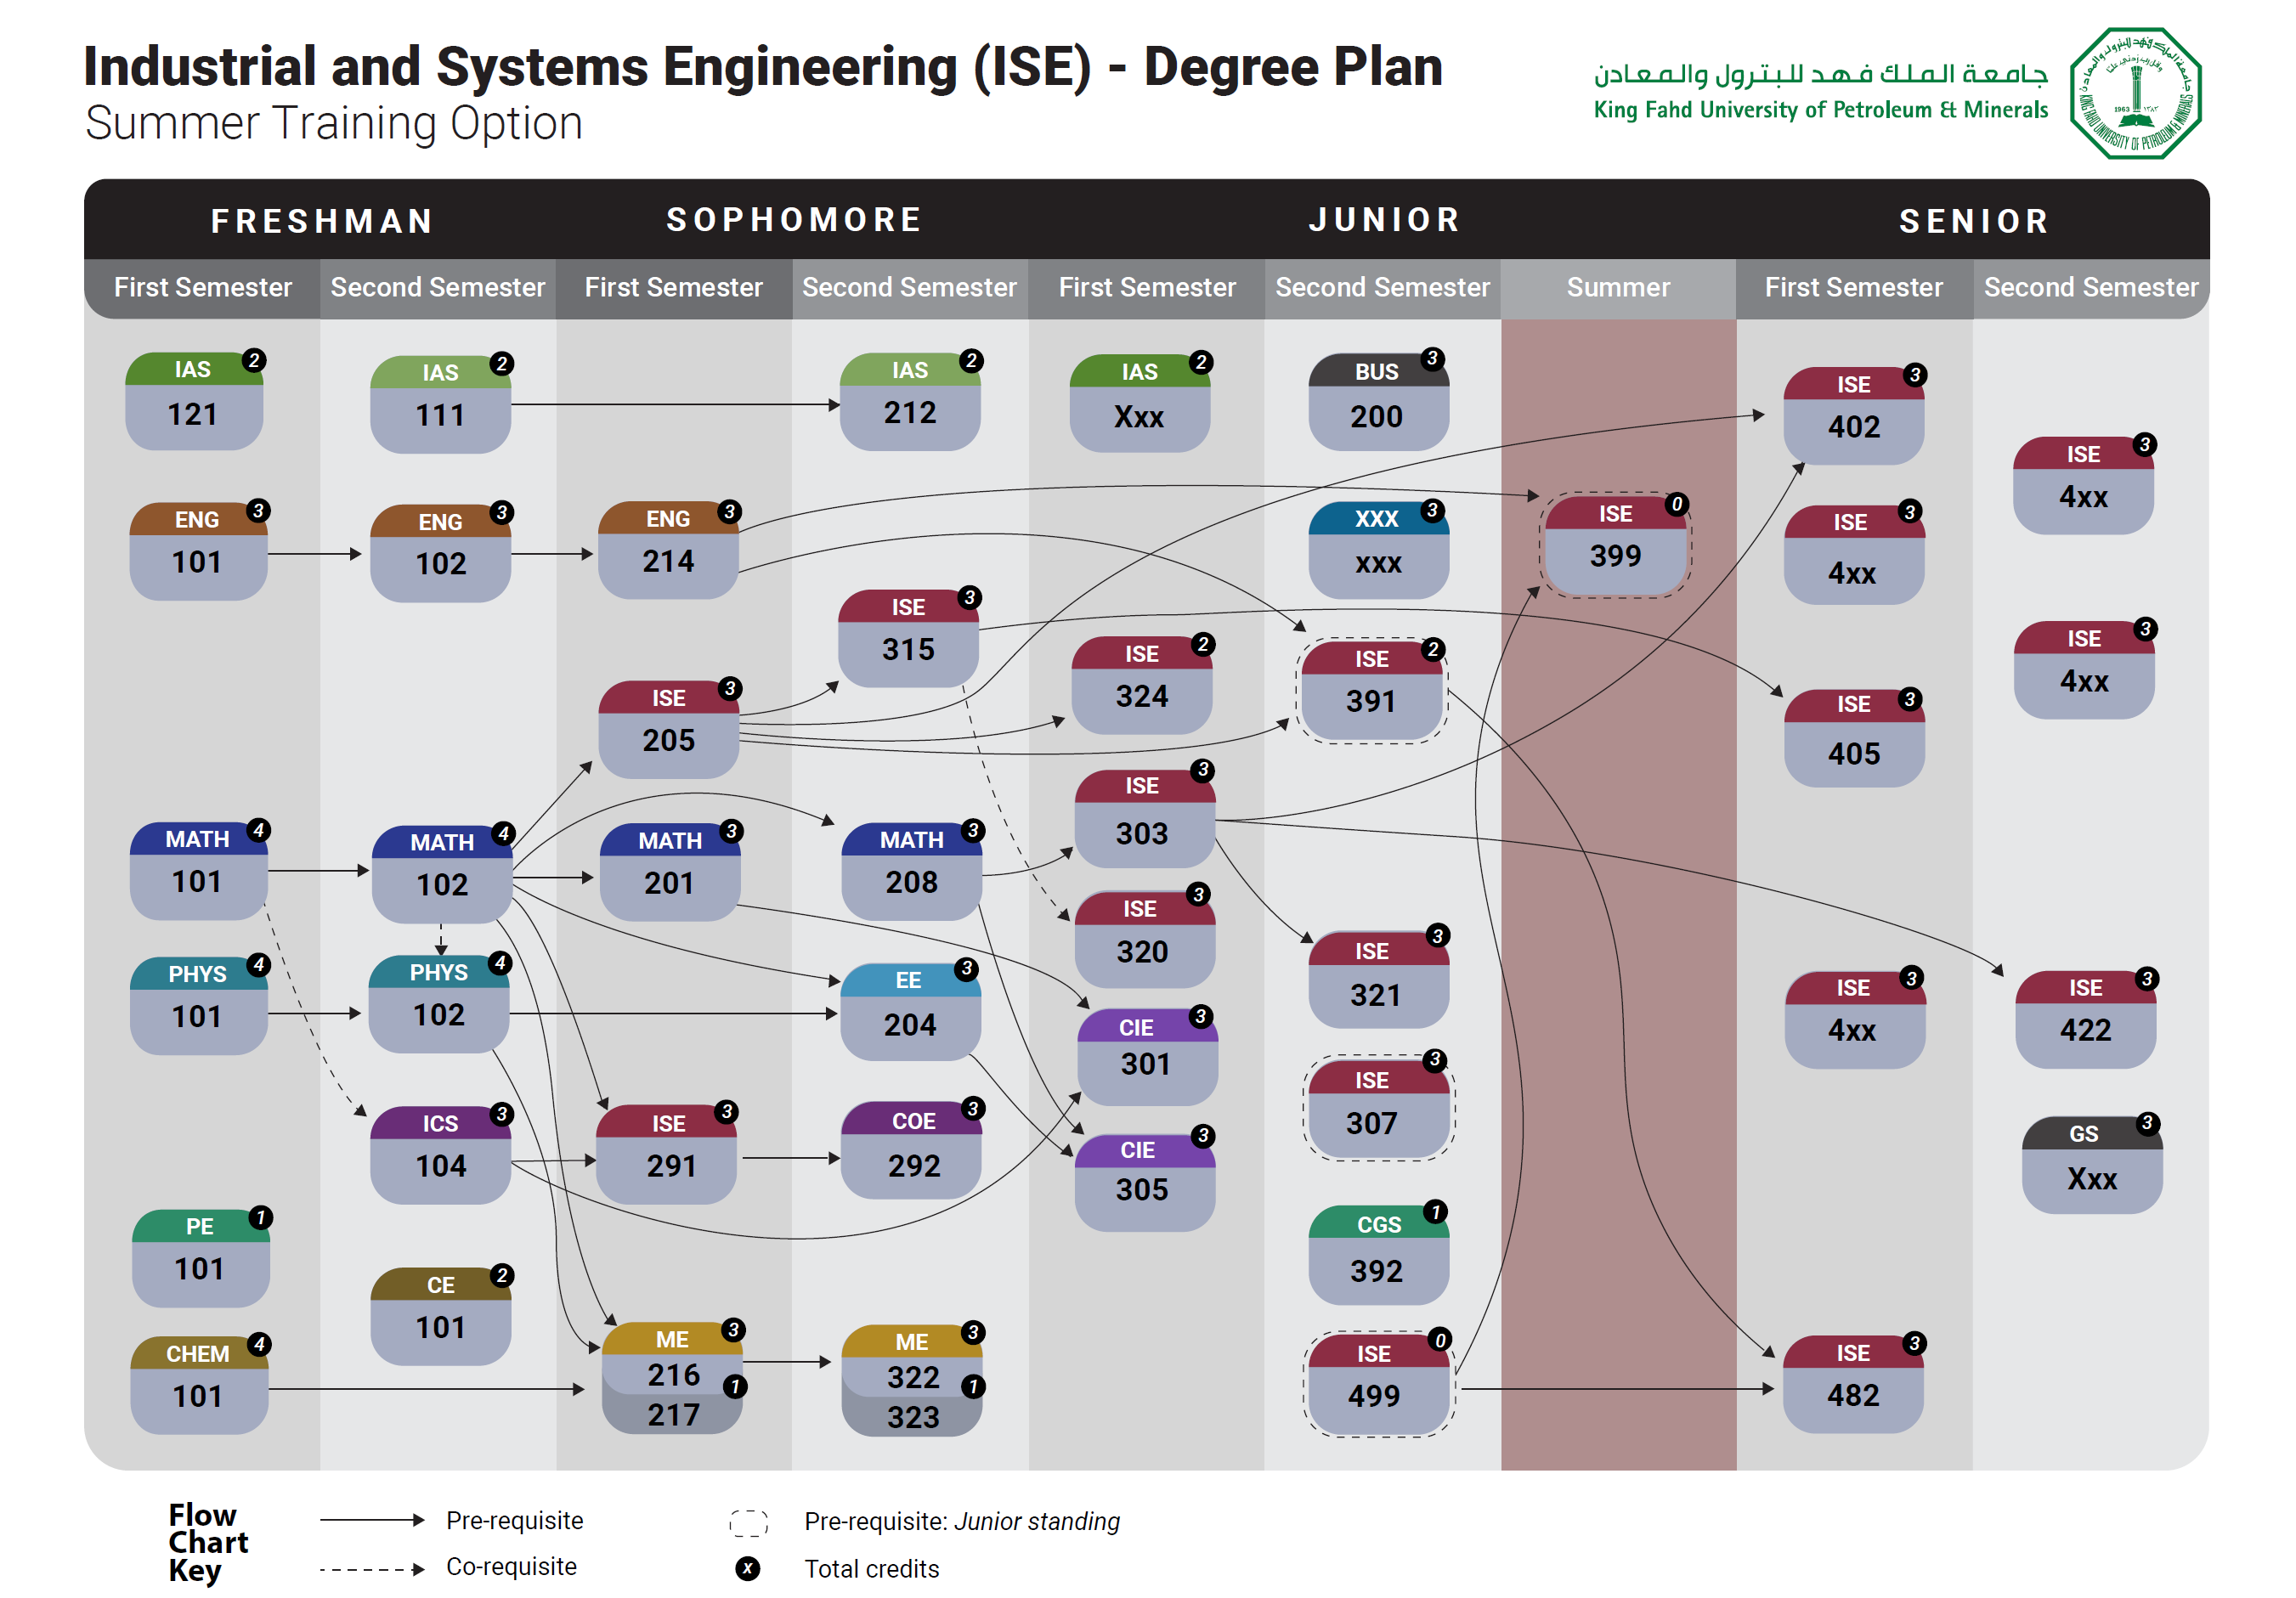
Task: Select the MATH 102 course box
Action: click(x=441, y=873)
